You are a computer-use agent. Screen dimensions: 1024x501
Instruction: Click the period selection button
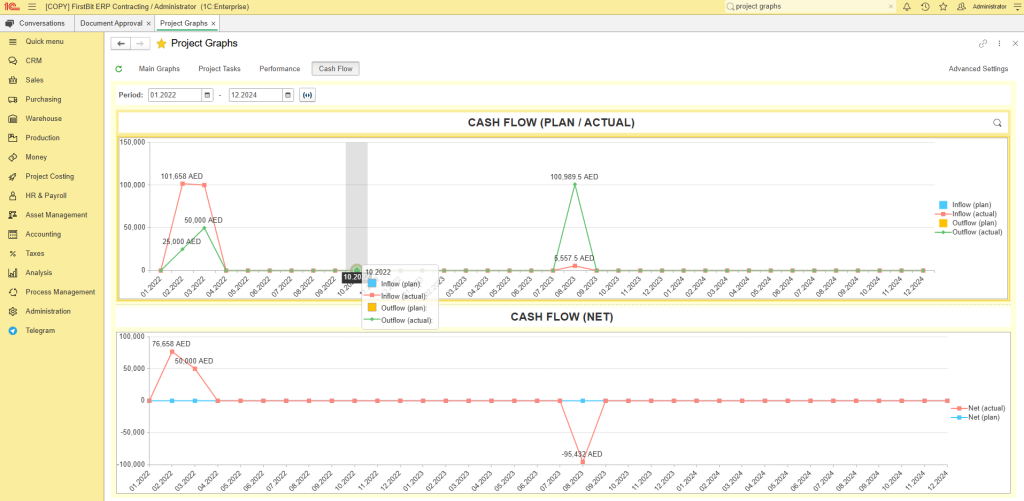click(307, 95)
